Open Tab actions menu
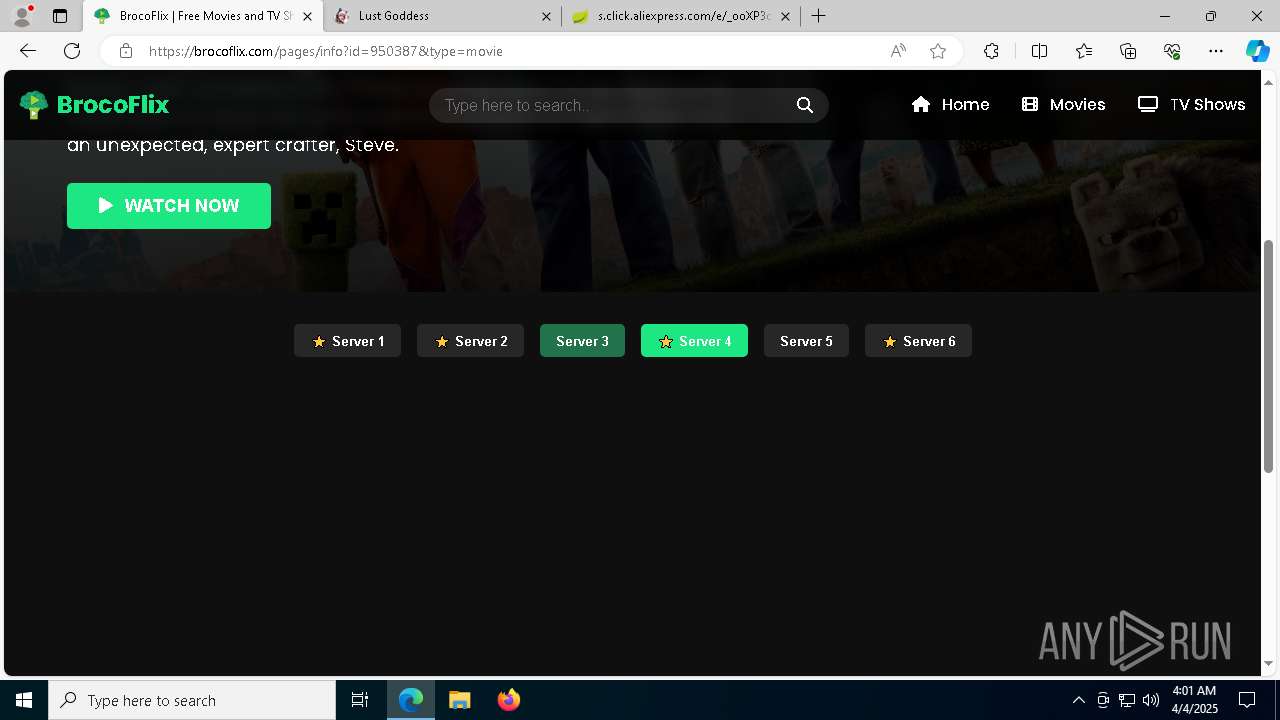This screenshot has width=1280, height=720. [60, 16]
